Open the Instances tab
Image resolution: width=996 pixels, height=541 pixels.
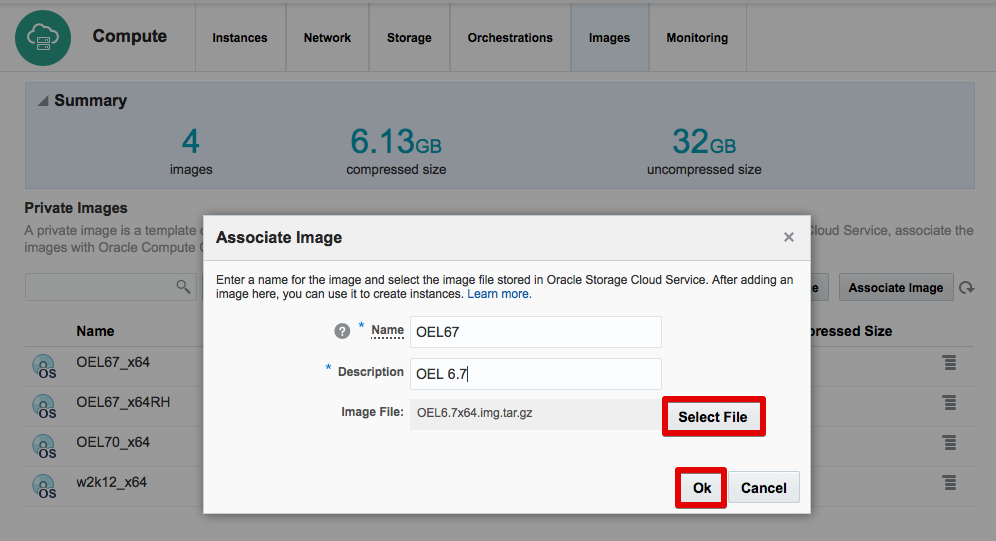[x=239, y=37]
